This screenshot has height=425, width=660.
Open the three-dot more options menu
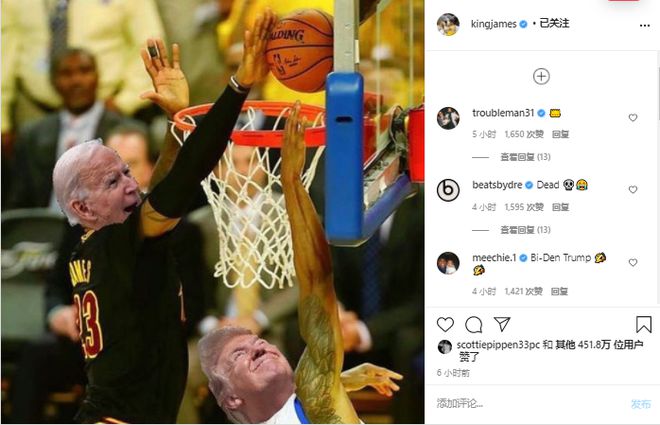[644, 26]
